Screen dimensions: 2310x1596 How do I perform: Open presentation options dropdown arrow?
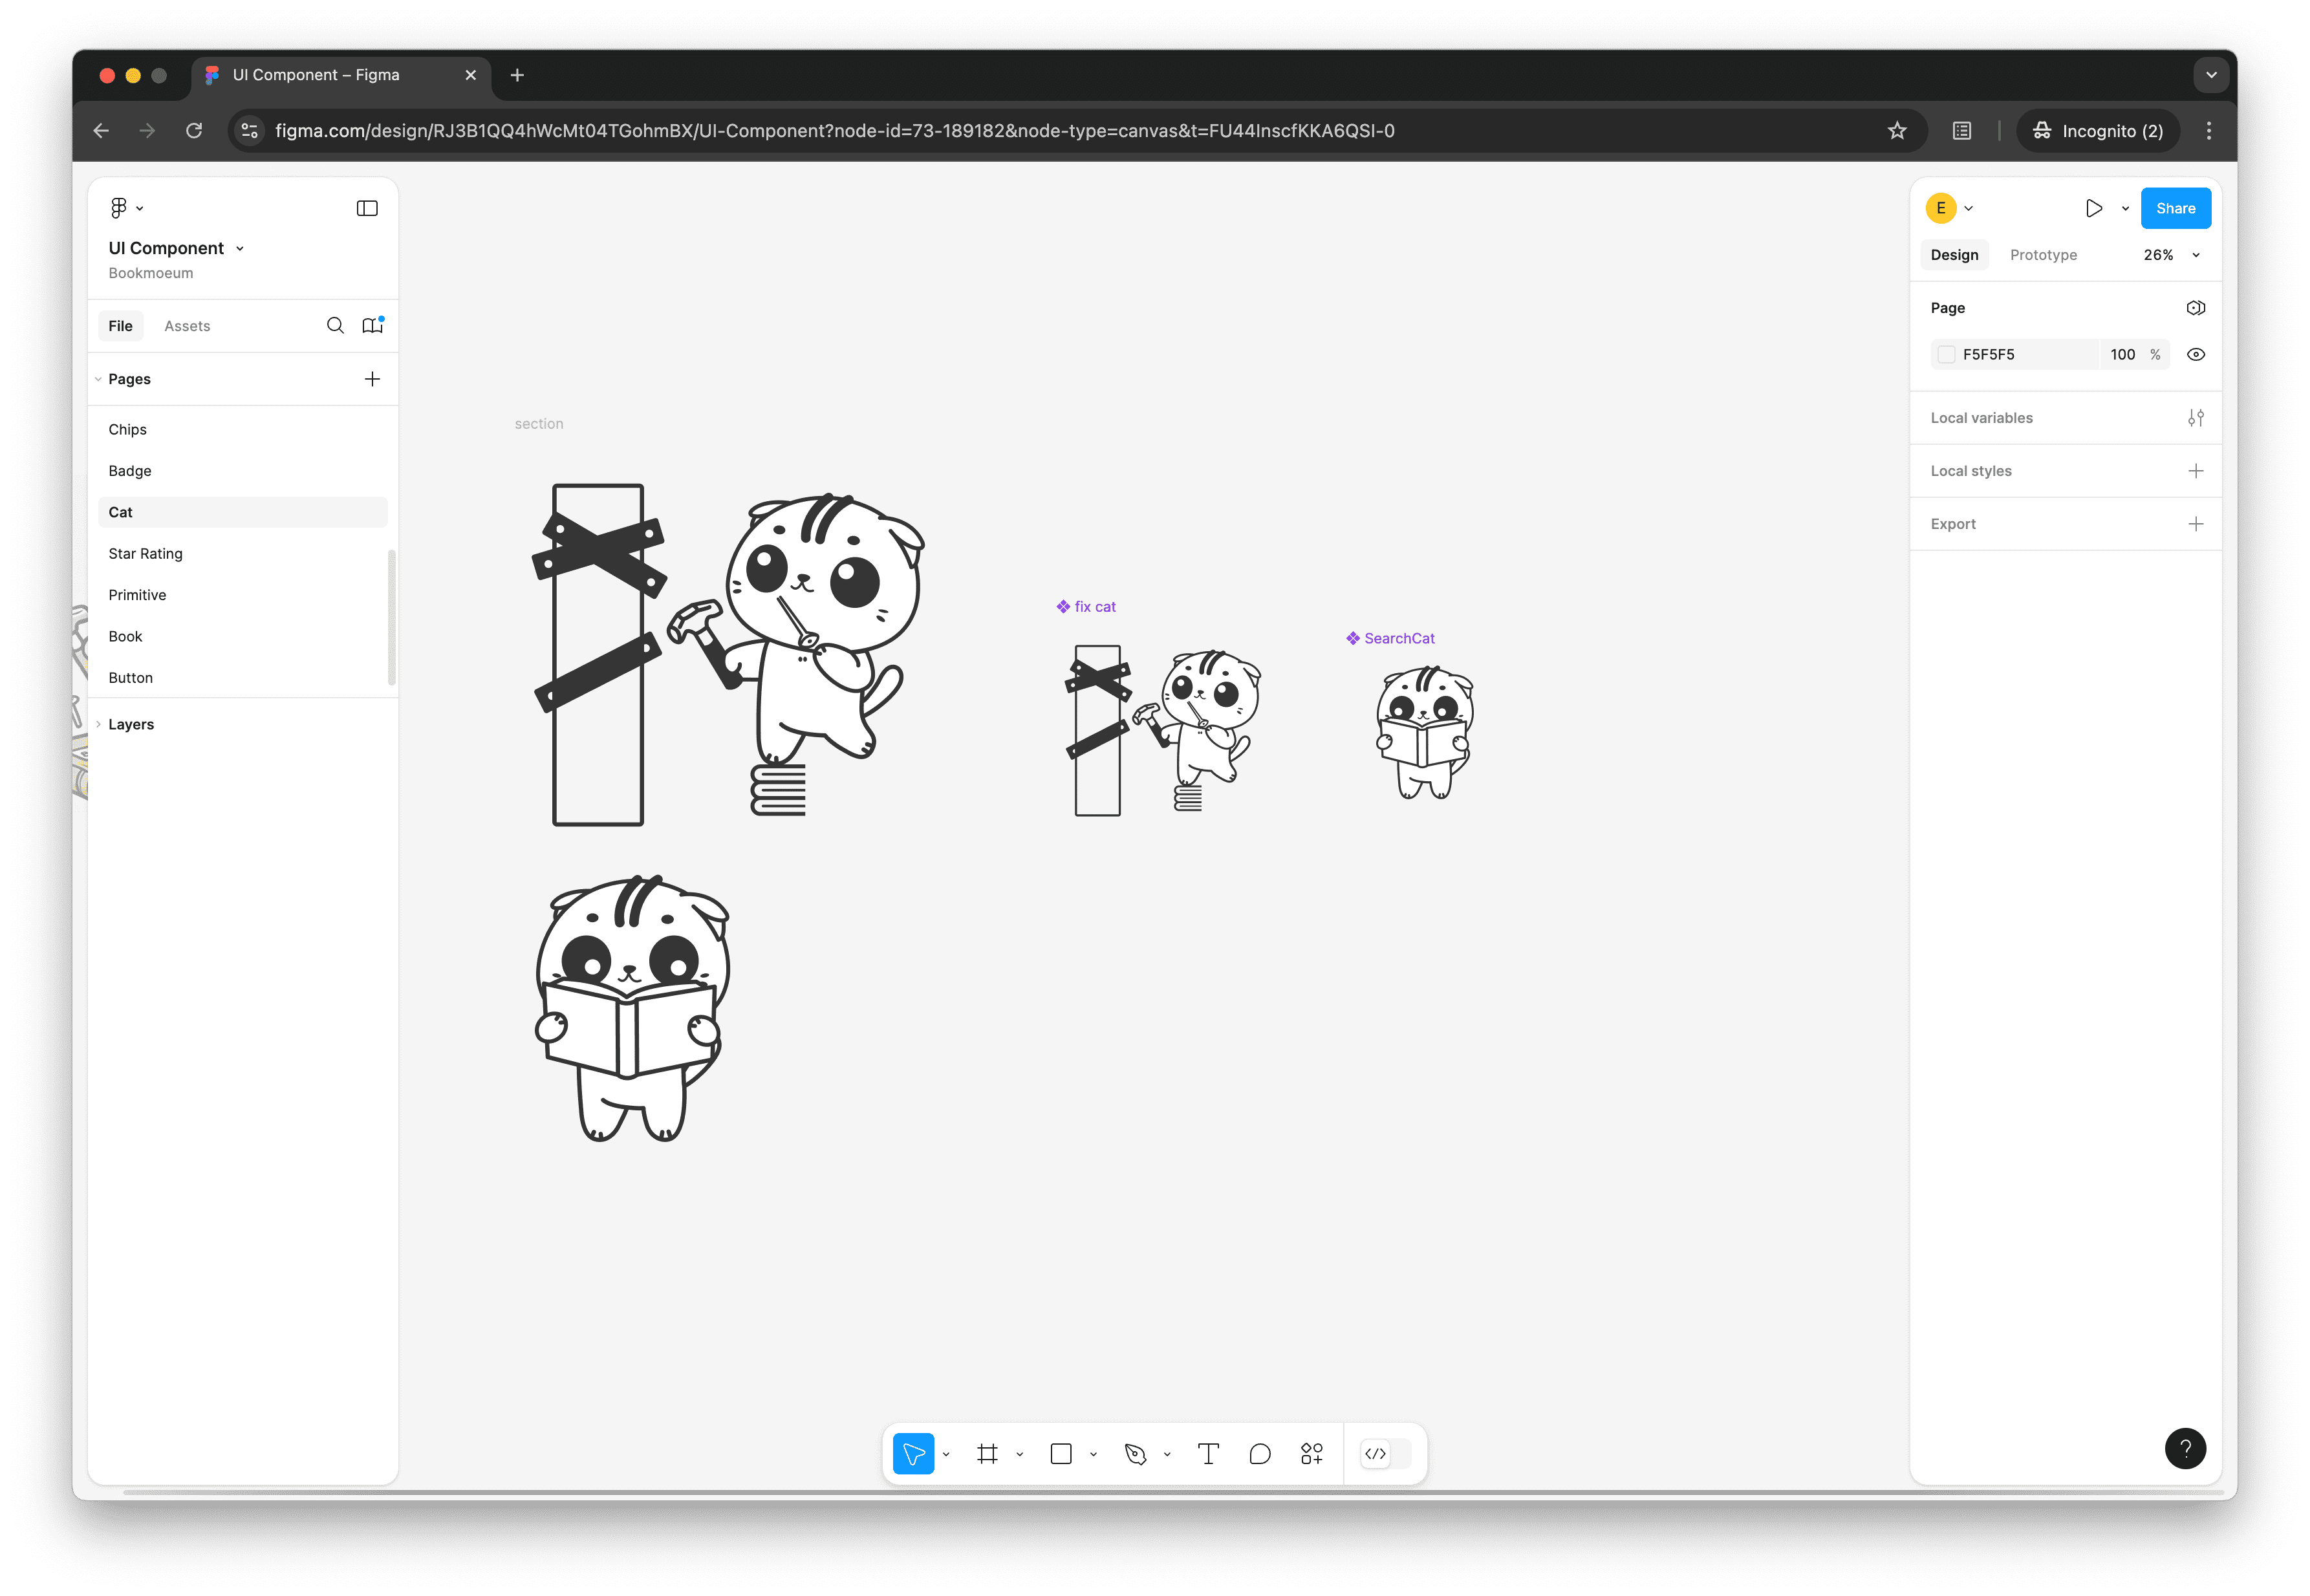click(x=2125, y=209)
